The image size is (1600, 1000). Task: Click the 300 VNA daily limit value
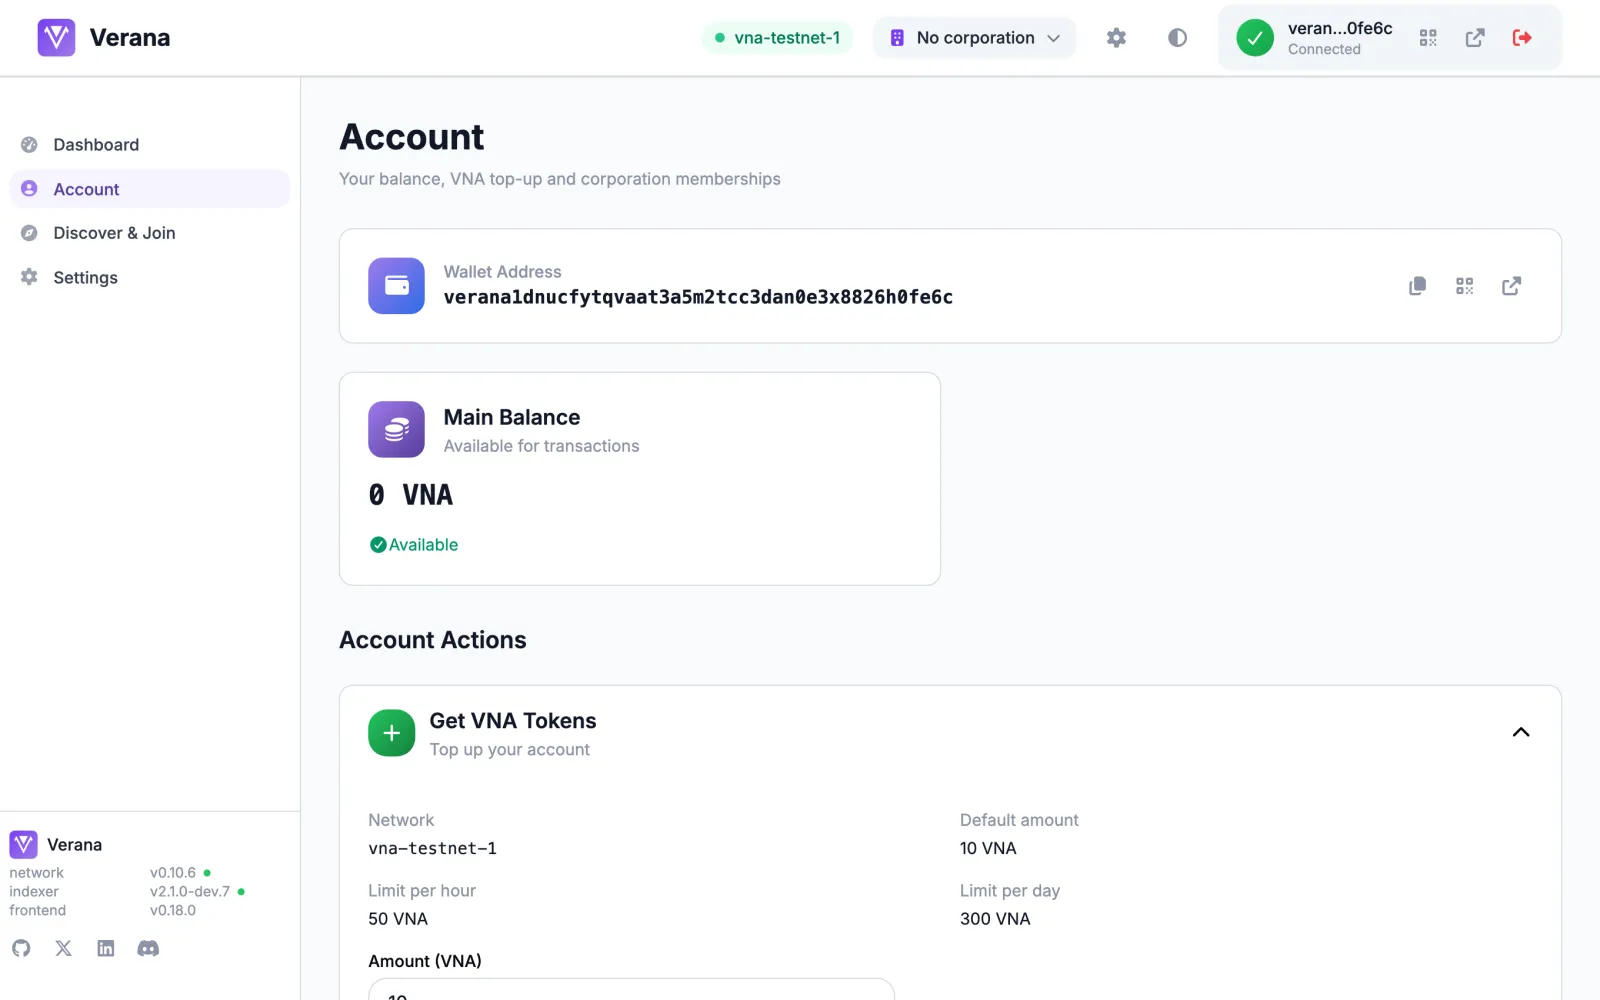(x=995, y=919)
